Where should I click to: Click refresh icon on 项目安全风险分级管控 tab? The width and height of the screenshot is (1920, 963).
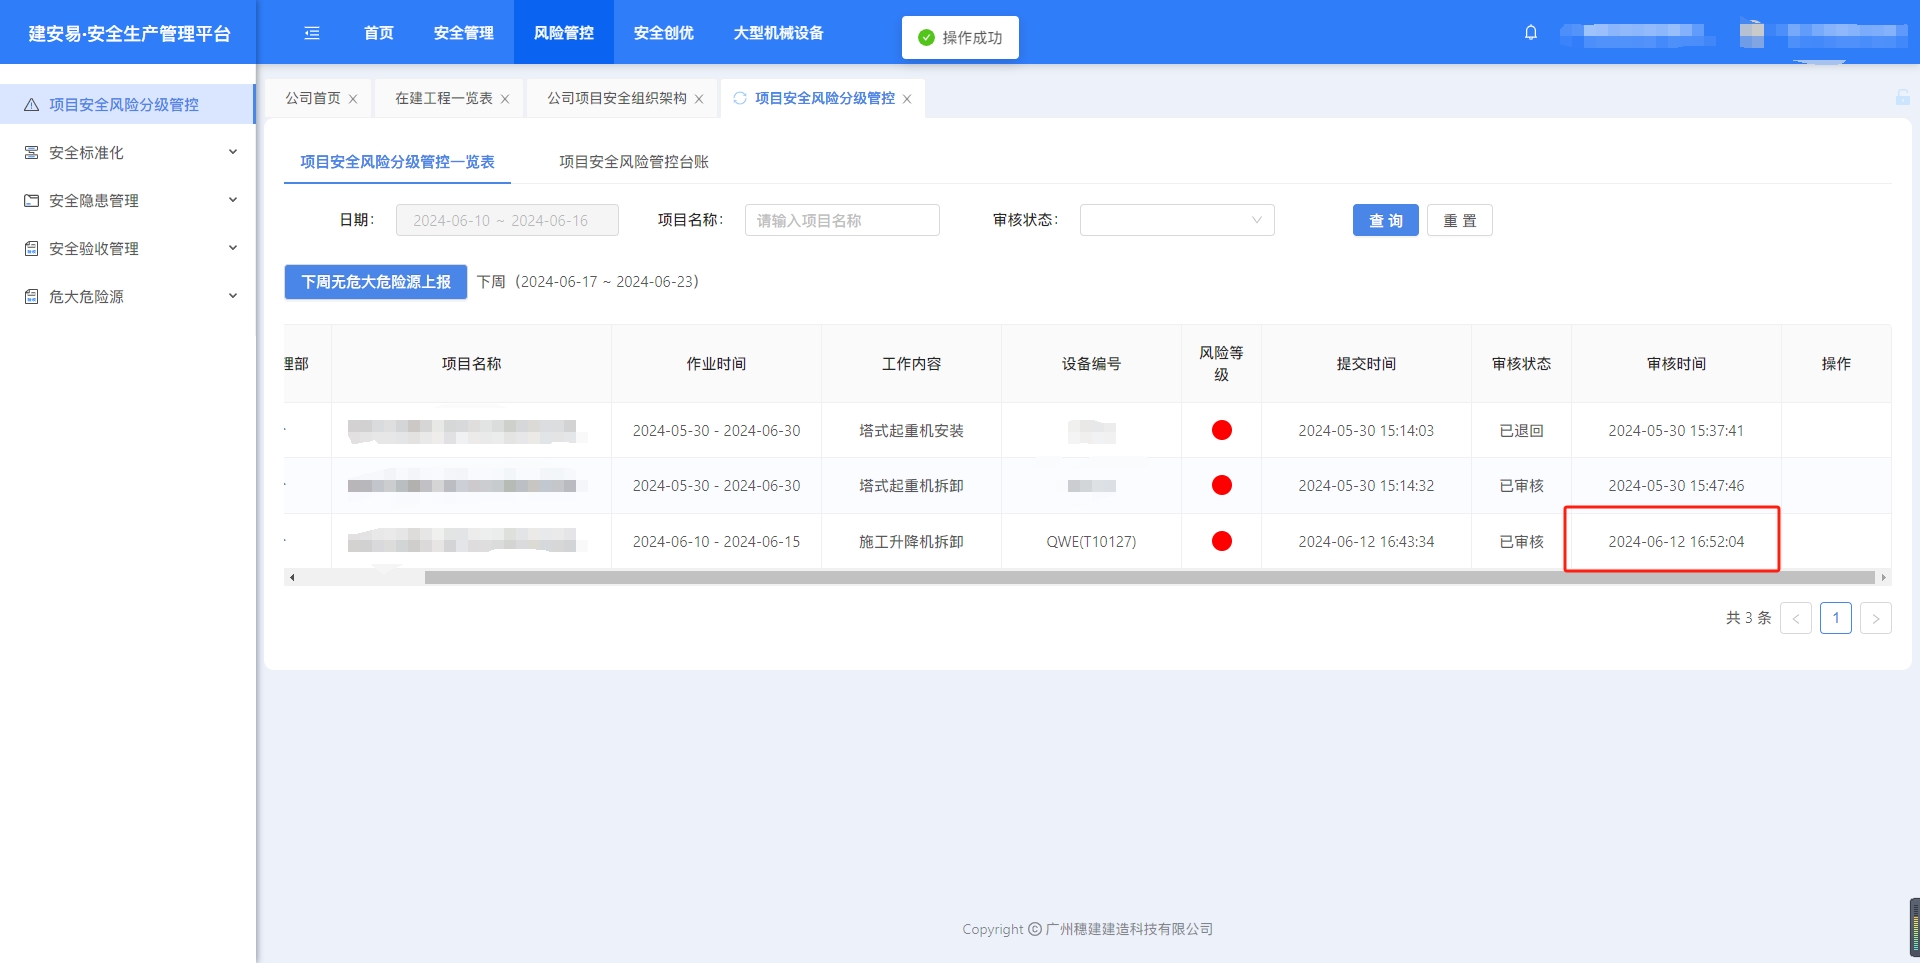(x=740, y=98)
